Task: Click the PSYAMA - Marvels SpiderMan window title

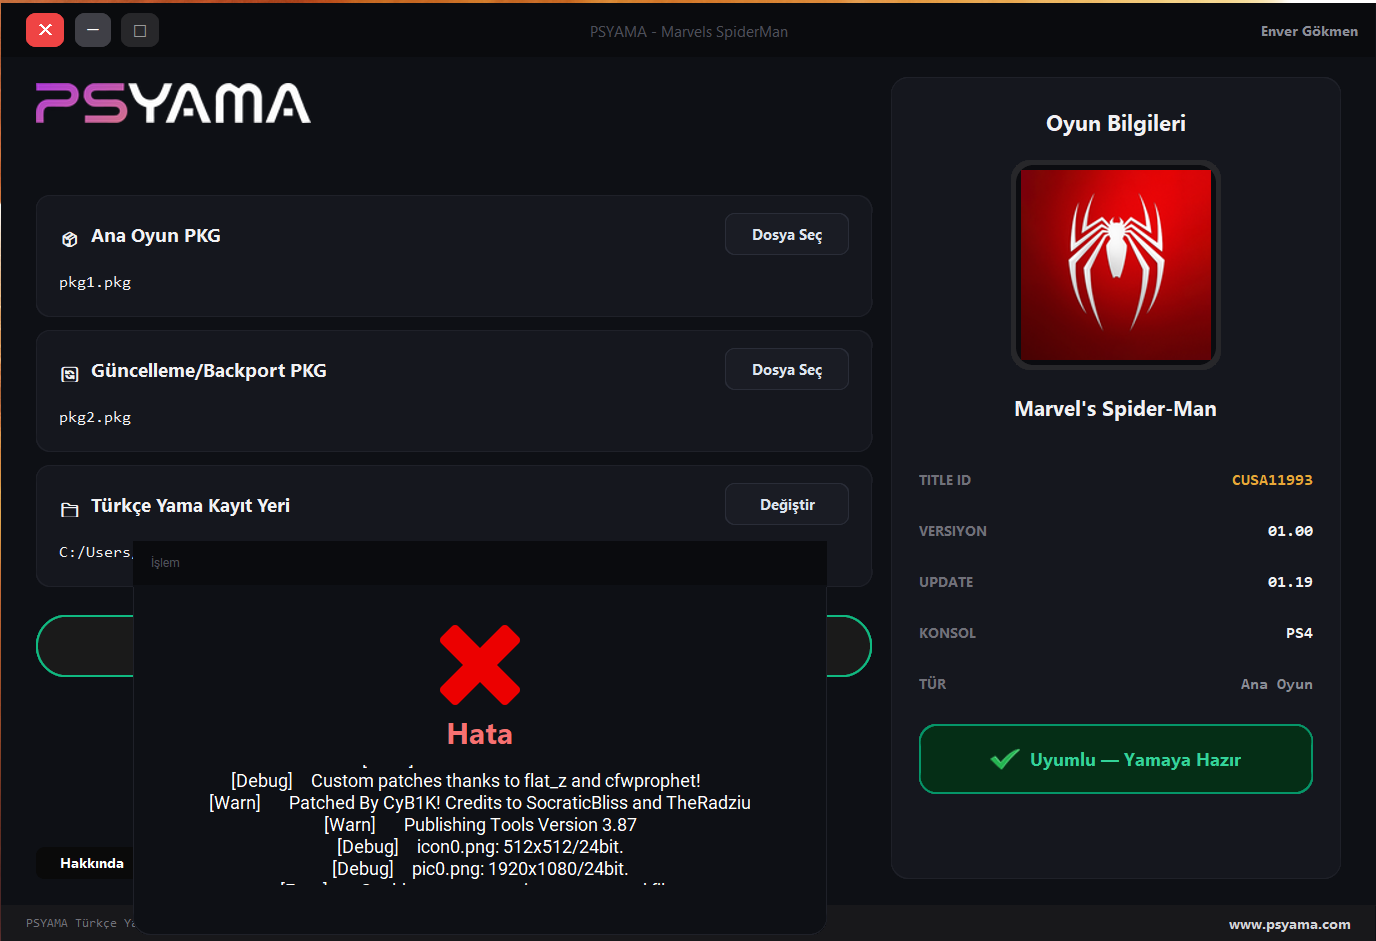Action: tap(689, 32)
